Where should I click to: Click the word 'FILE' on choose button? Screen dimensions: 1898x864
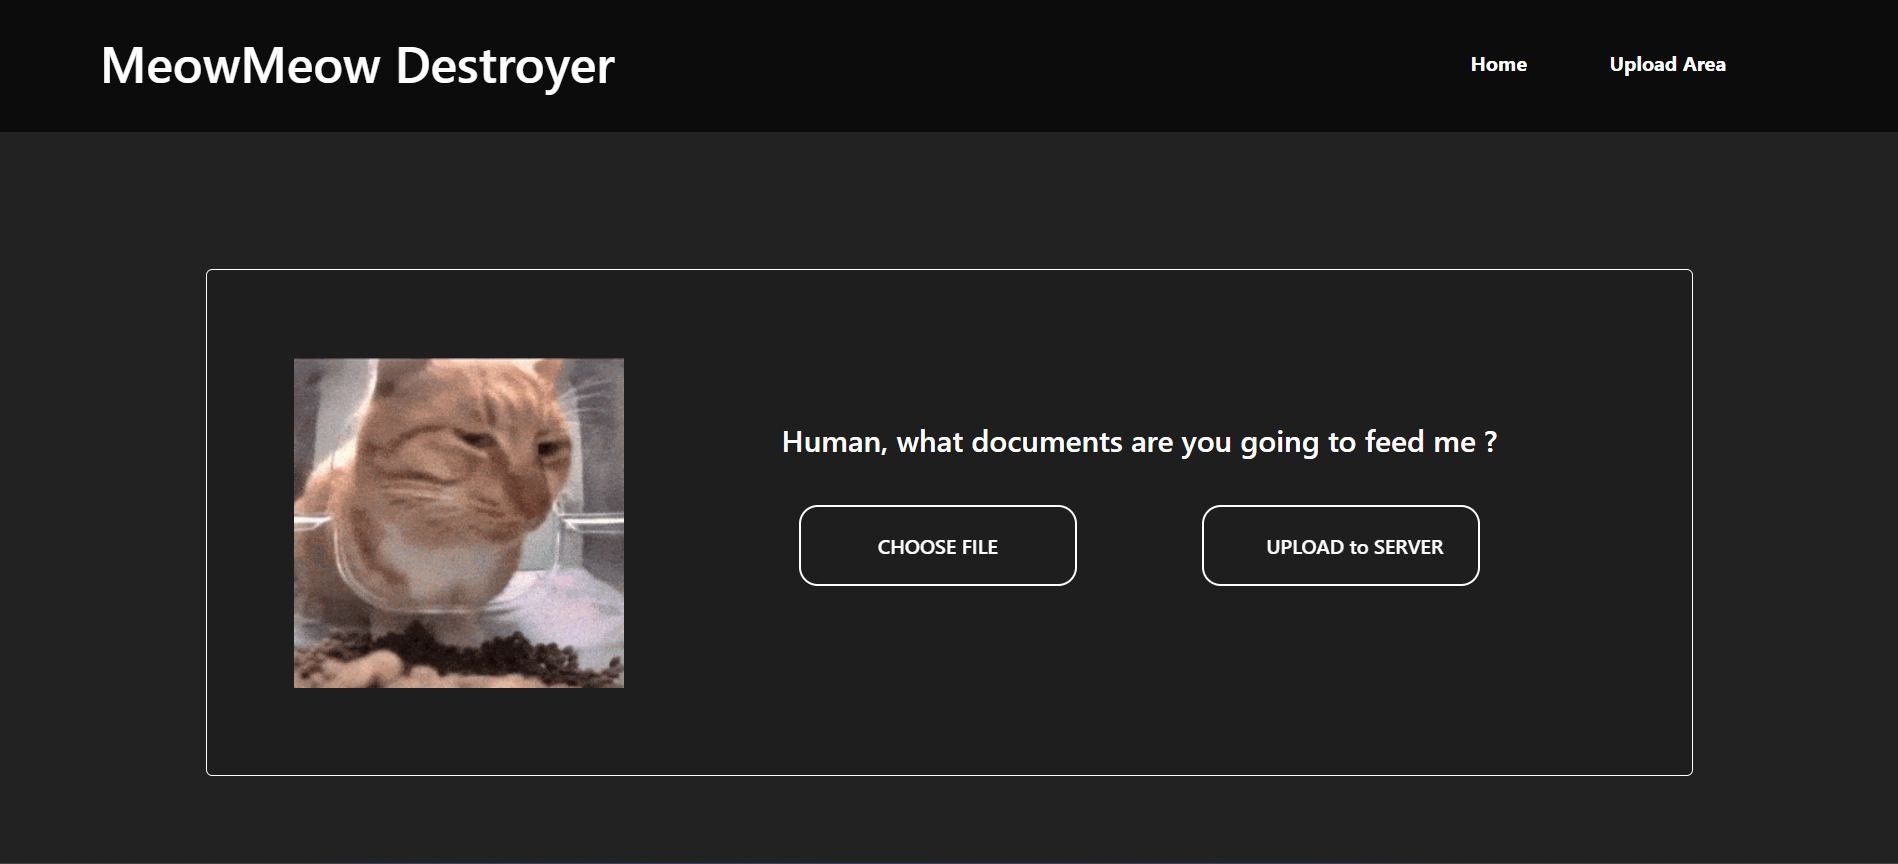pos(979,547)
